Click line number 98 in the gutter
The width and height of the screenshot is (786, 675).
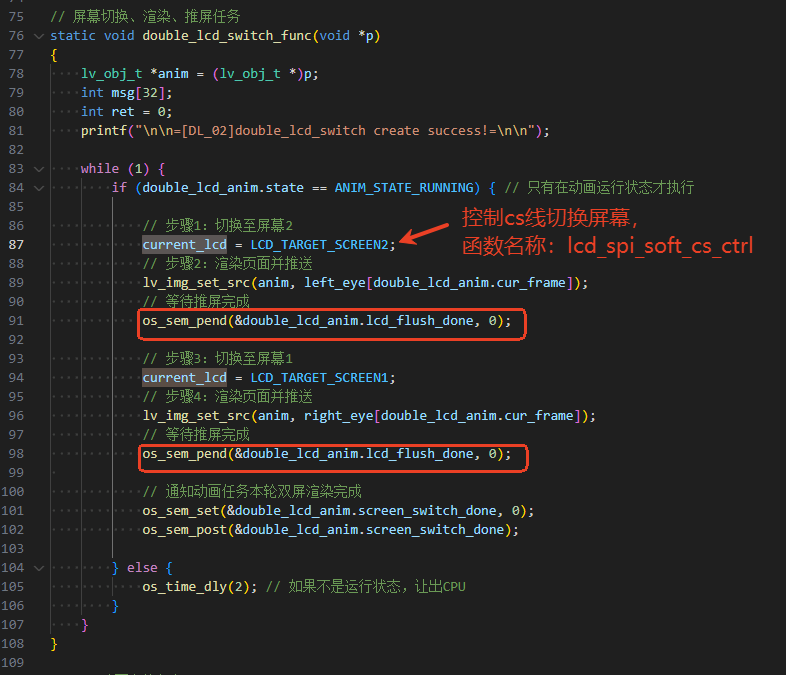16,454
